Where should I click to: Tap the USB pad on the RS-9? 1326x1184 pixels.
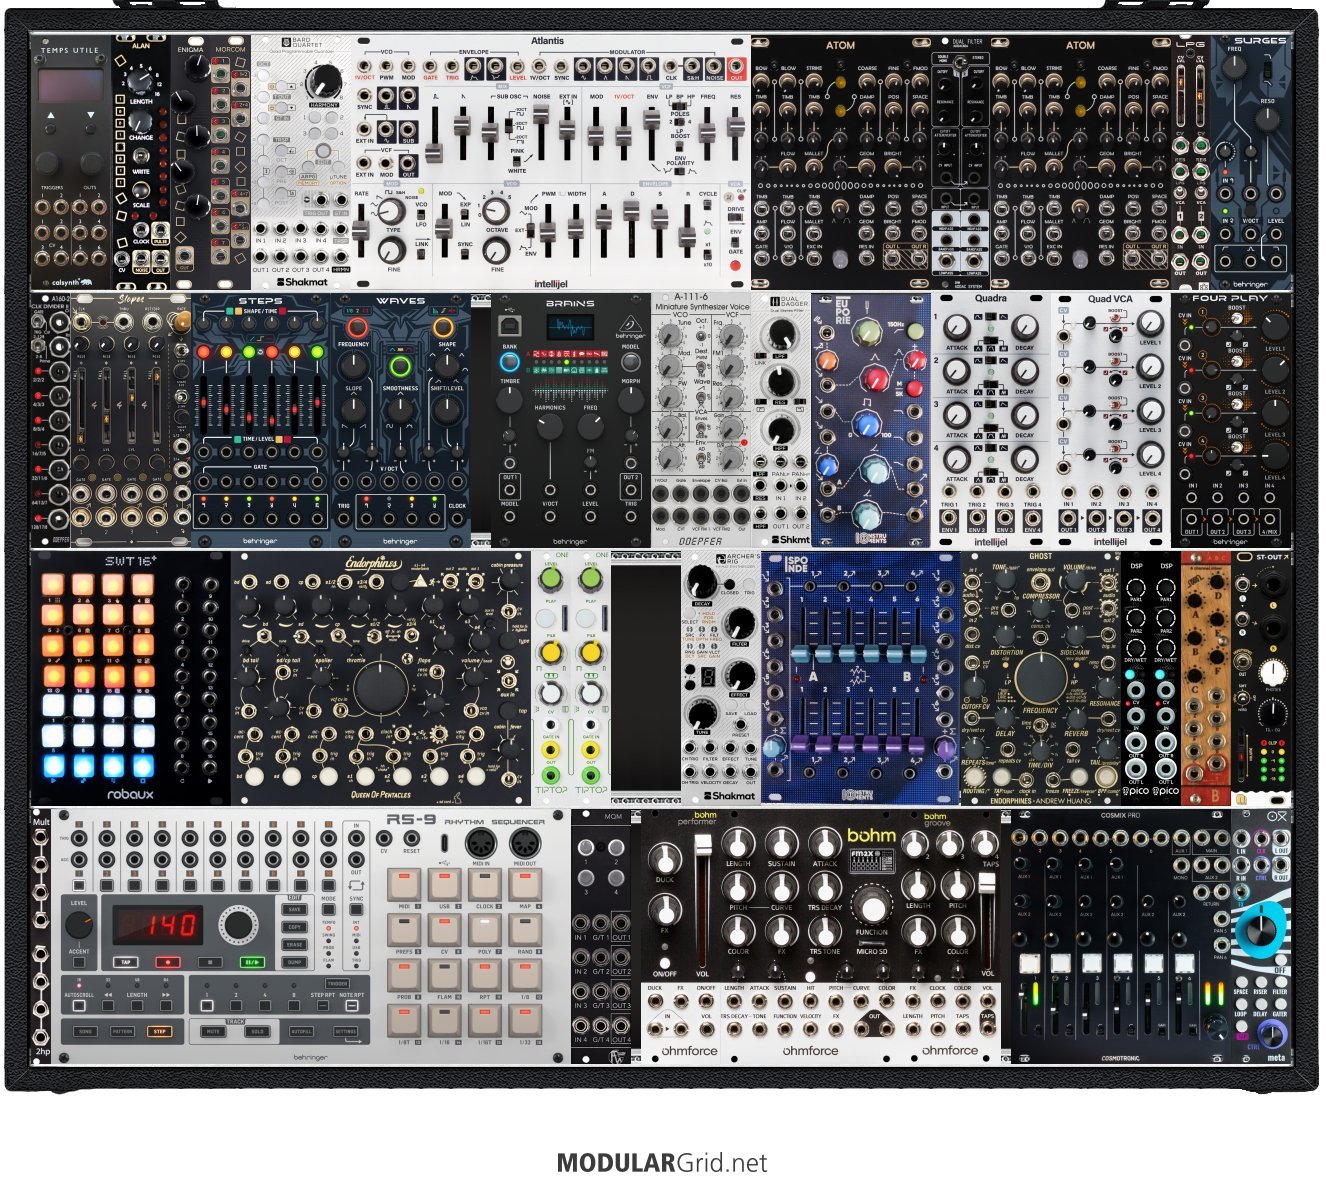pyautogui.click(x=445, y=886)
